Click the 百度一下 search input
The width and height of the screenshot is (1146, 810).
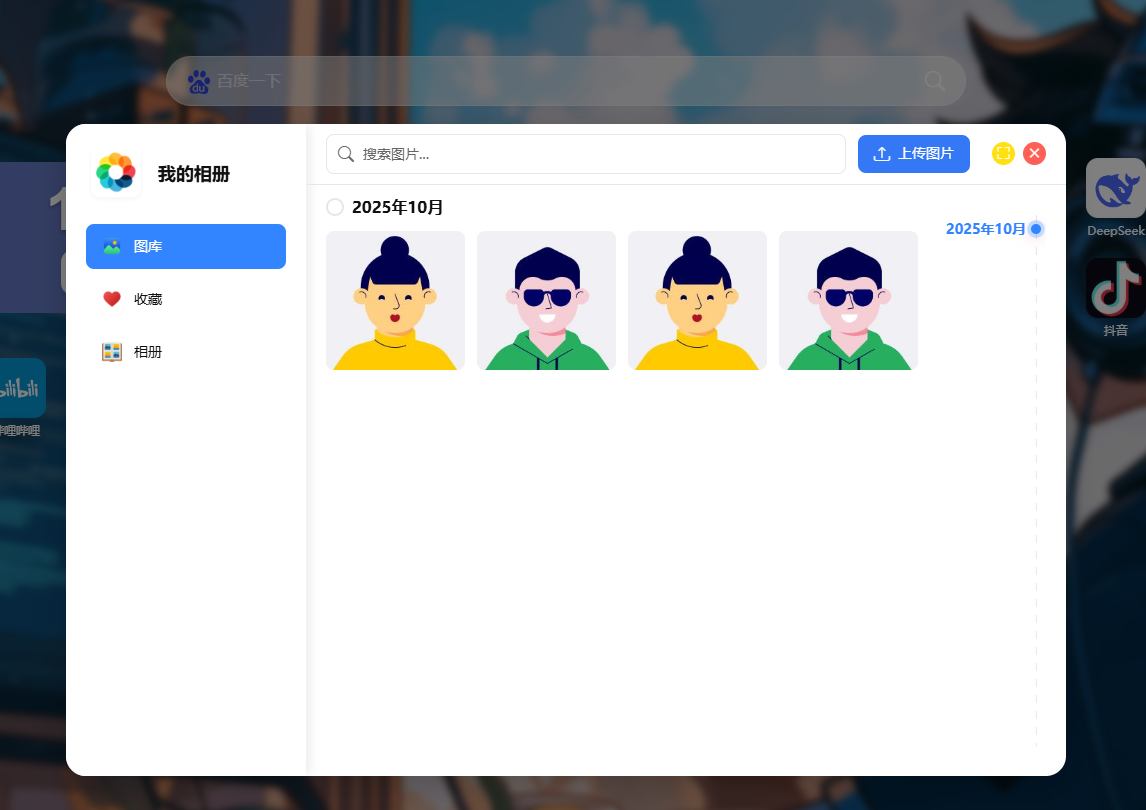tap(560, 81)
